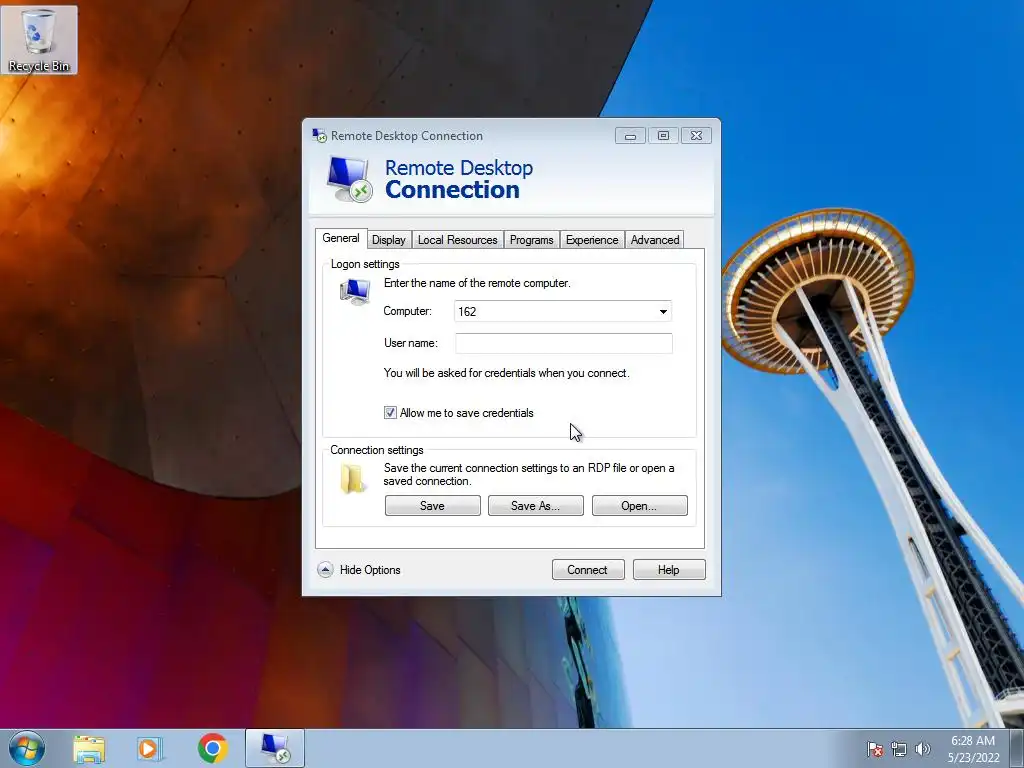Screen dimensions: 1024x768
Task: Click the Remote Desktop Connection banner monitor icon
Action: tap(349, 180)
